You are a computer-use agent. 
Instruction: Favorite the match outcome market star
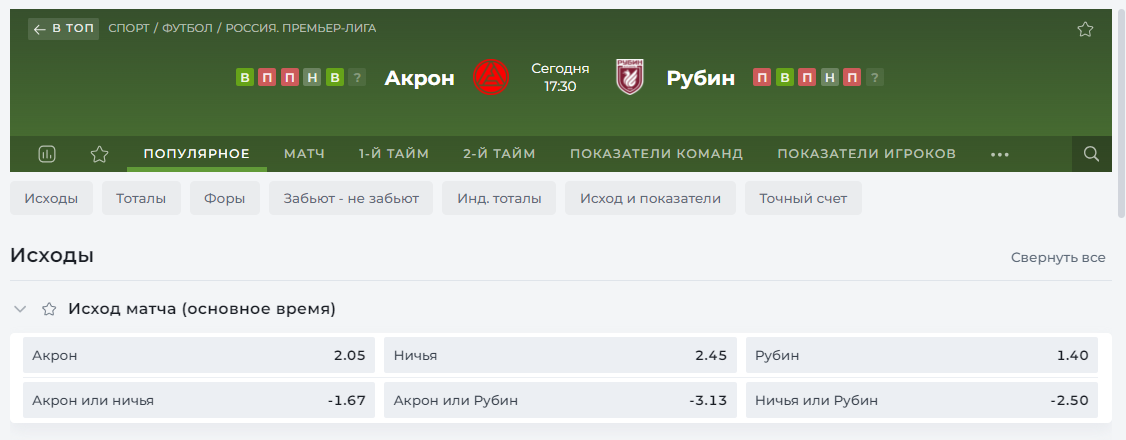point(48,309)
